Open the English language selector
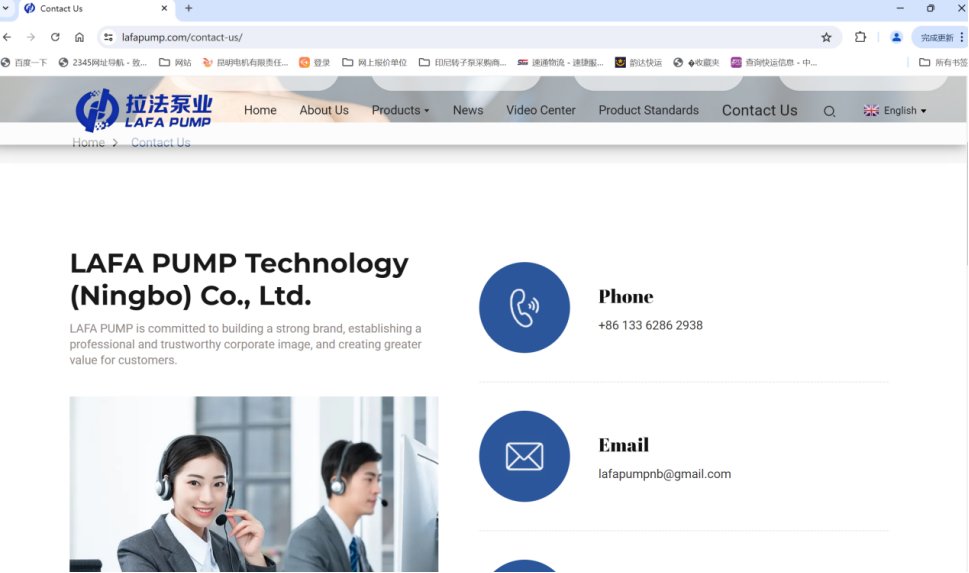Image resolution: width=969 pixels, height=573 pixels. tap(895, 110)
